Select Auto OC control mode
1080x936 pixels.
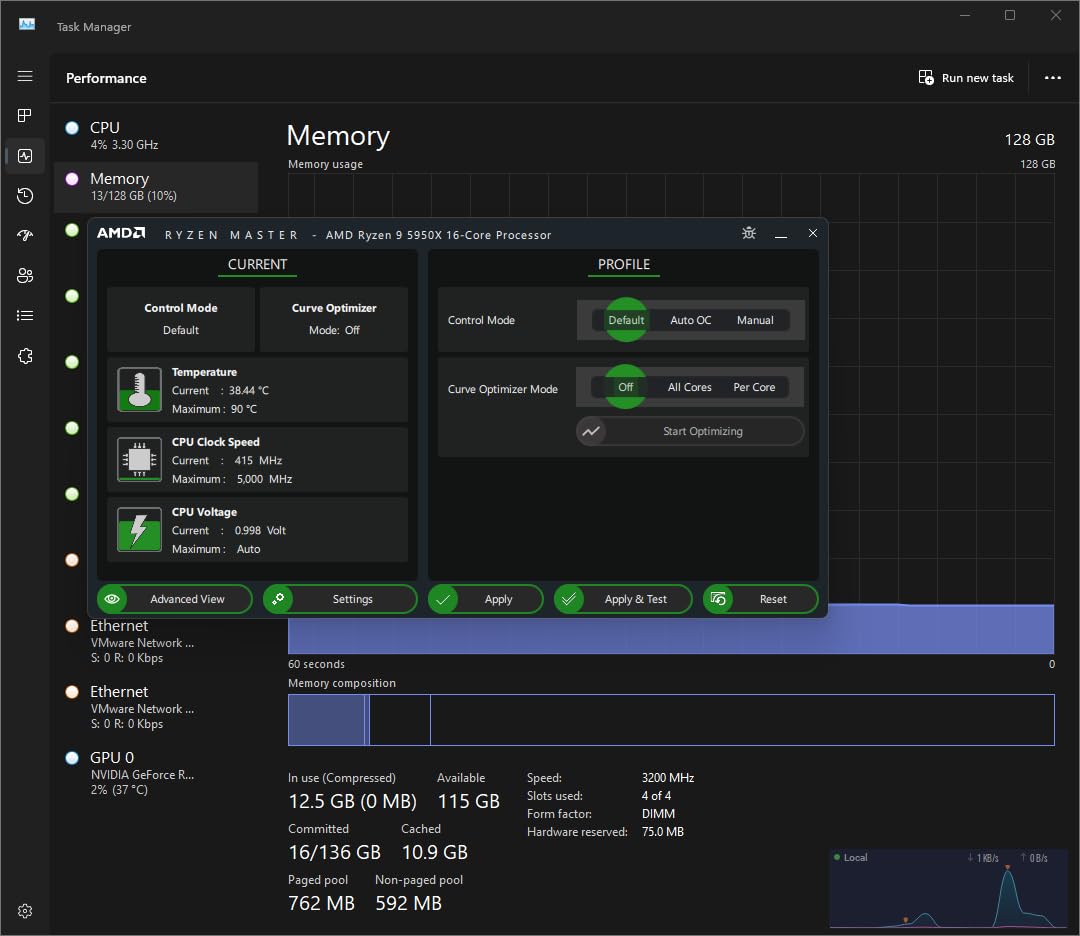690,320
